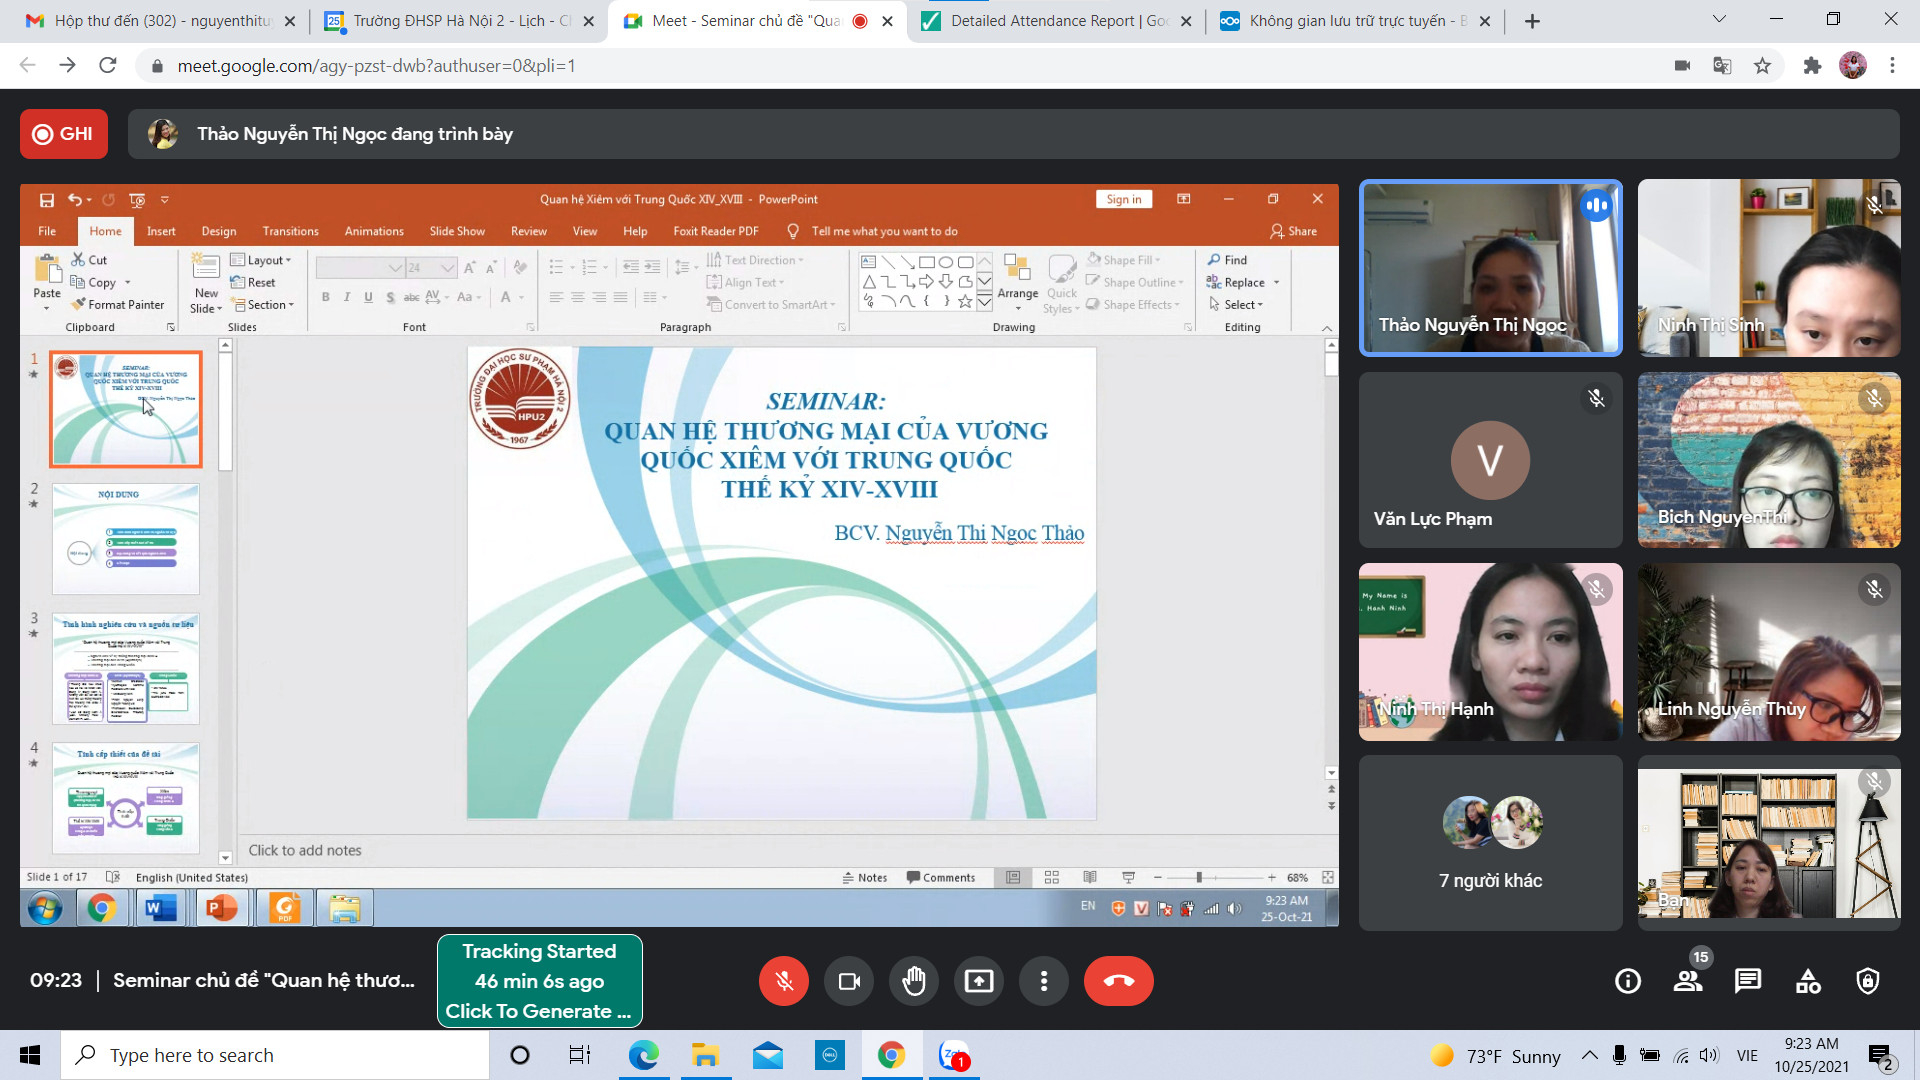Image resolution: width=1920 pixels, height=1080 pixels.
Task: Open a new Chrome tab
Action: coord(1532,21)
